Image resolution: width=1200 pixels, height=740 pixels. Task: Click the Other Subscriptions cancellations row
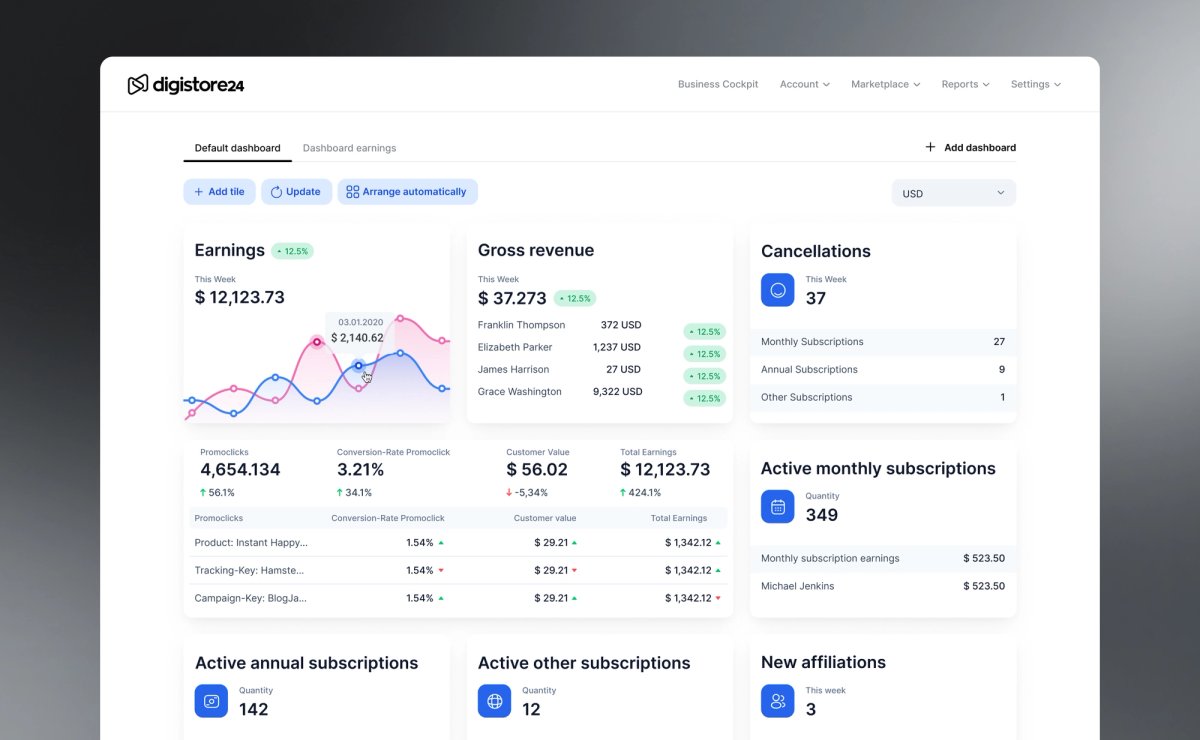click(x=883, y=397)
